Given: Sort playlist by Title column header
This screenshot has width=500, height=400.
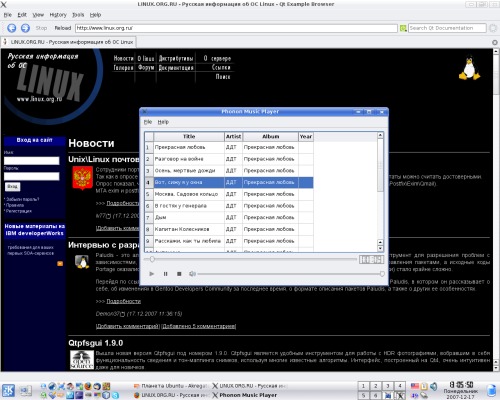Looking at the screenshot, I should point(189,137).
